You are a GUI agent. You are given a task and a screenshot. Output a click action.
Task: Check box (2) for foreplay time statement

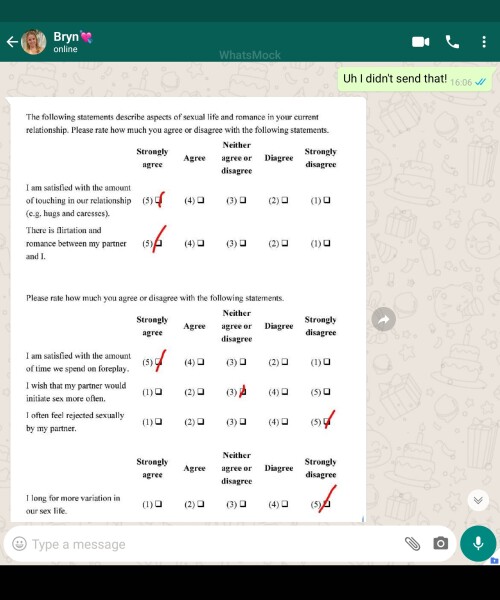click(285, 362)
